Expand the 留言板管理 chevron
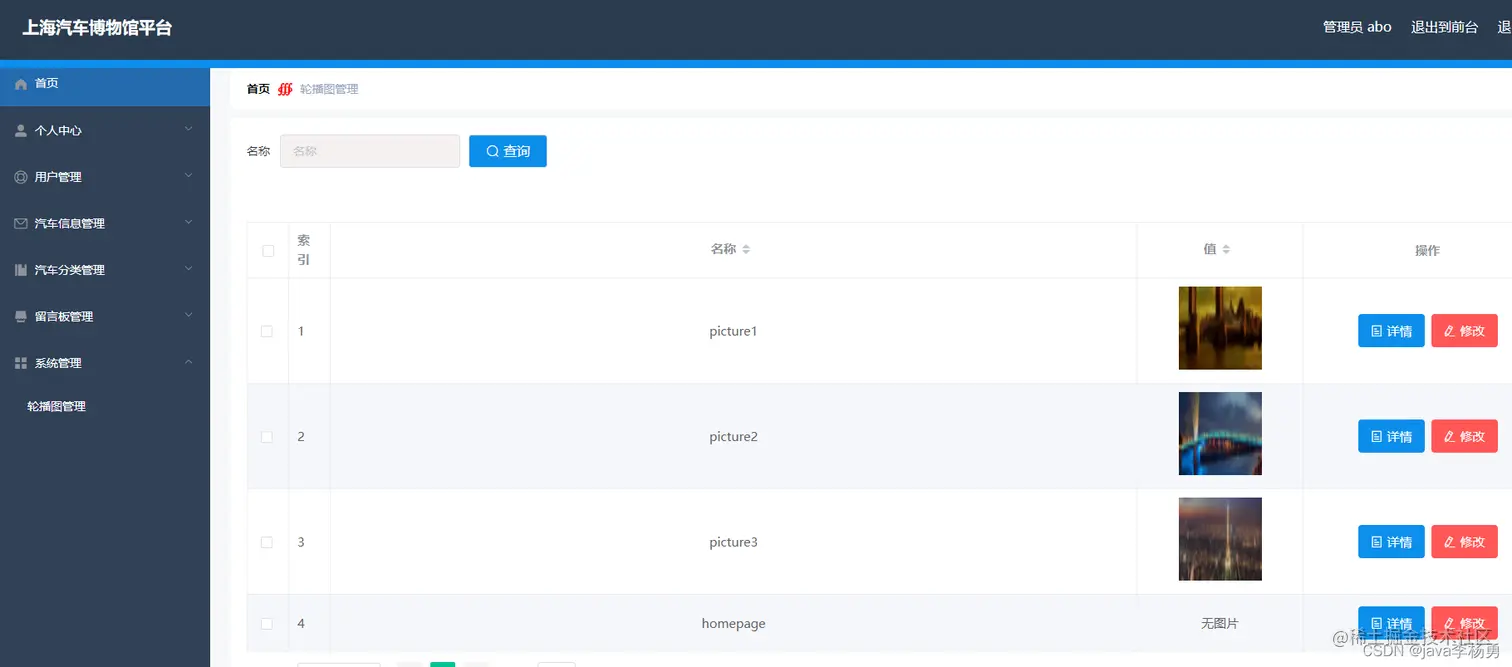The image size is (1512, 667). point(189,315)
